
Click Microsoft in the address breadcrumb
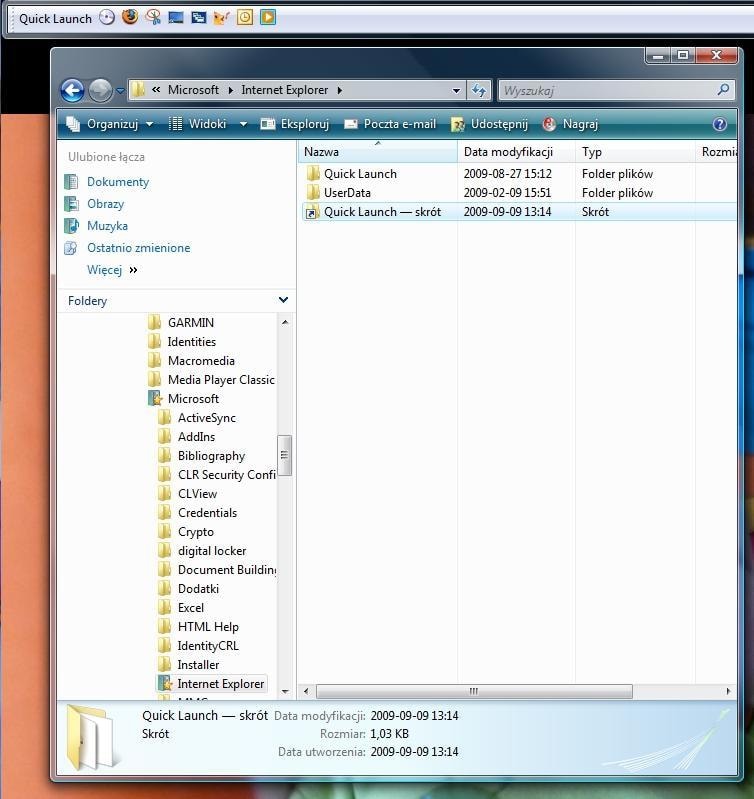pos(193,90)
